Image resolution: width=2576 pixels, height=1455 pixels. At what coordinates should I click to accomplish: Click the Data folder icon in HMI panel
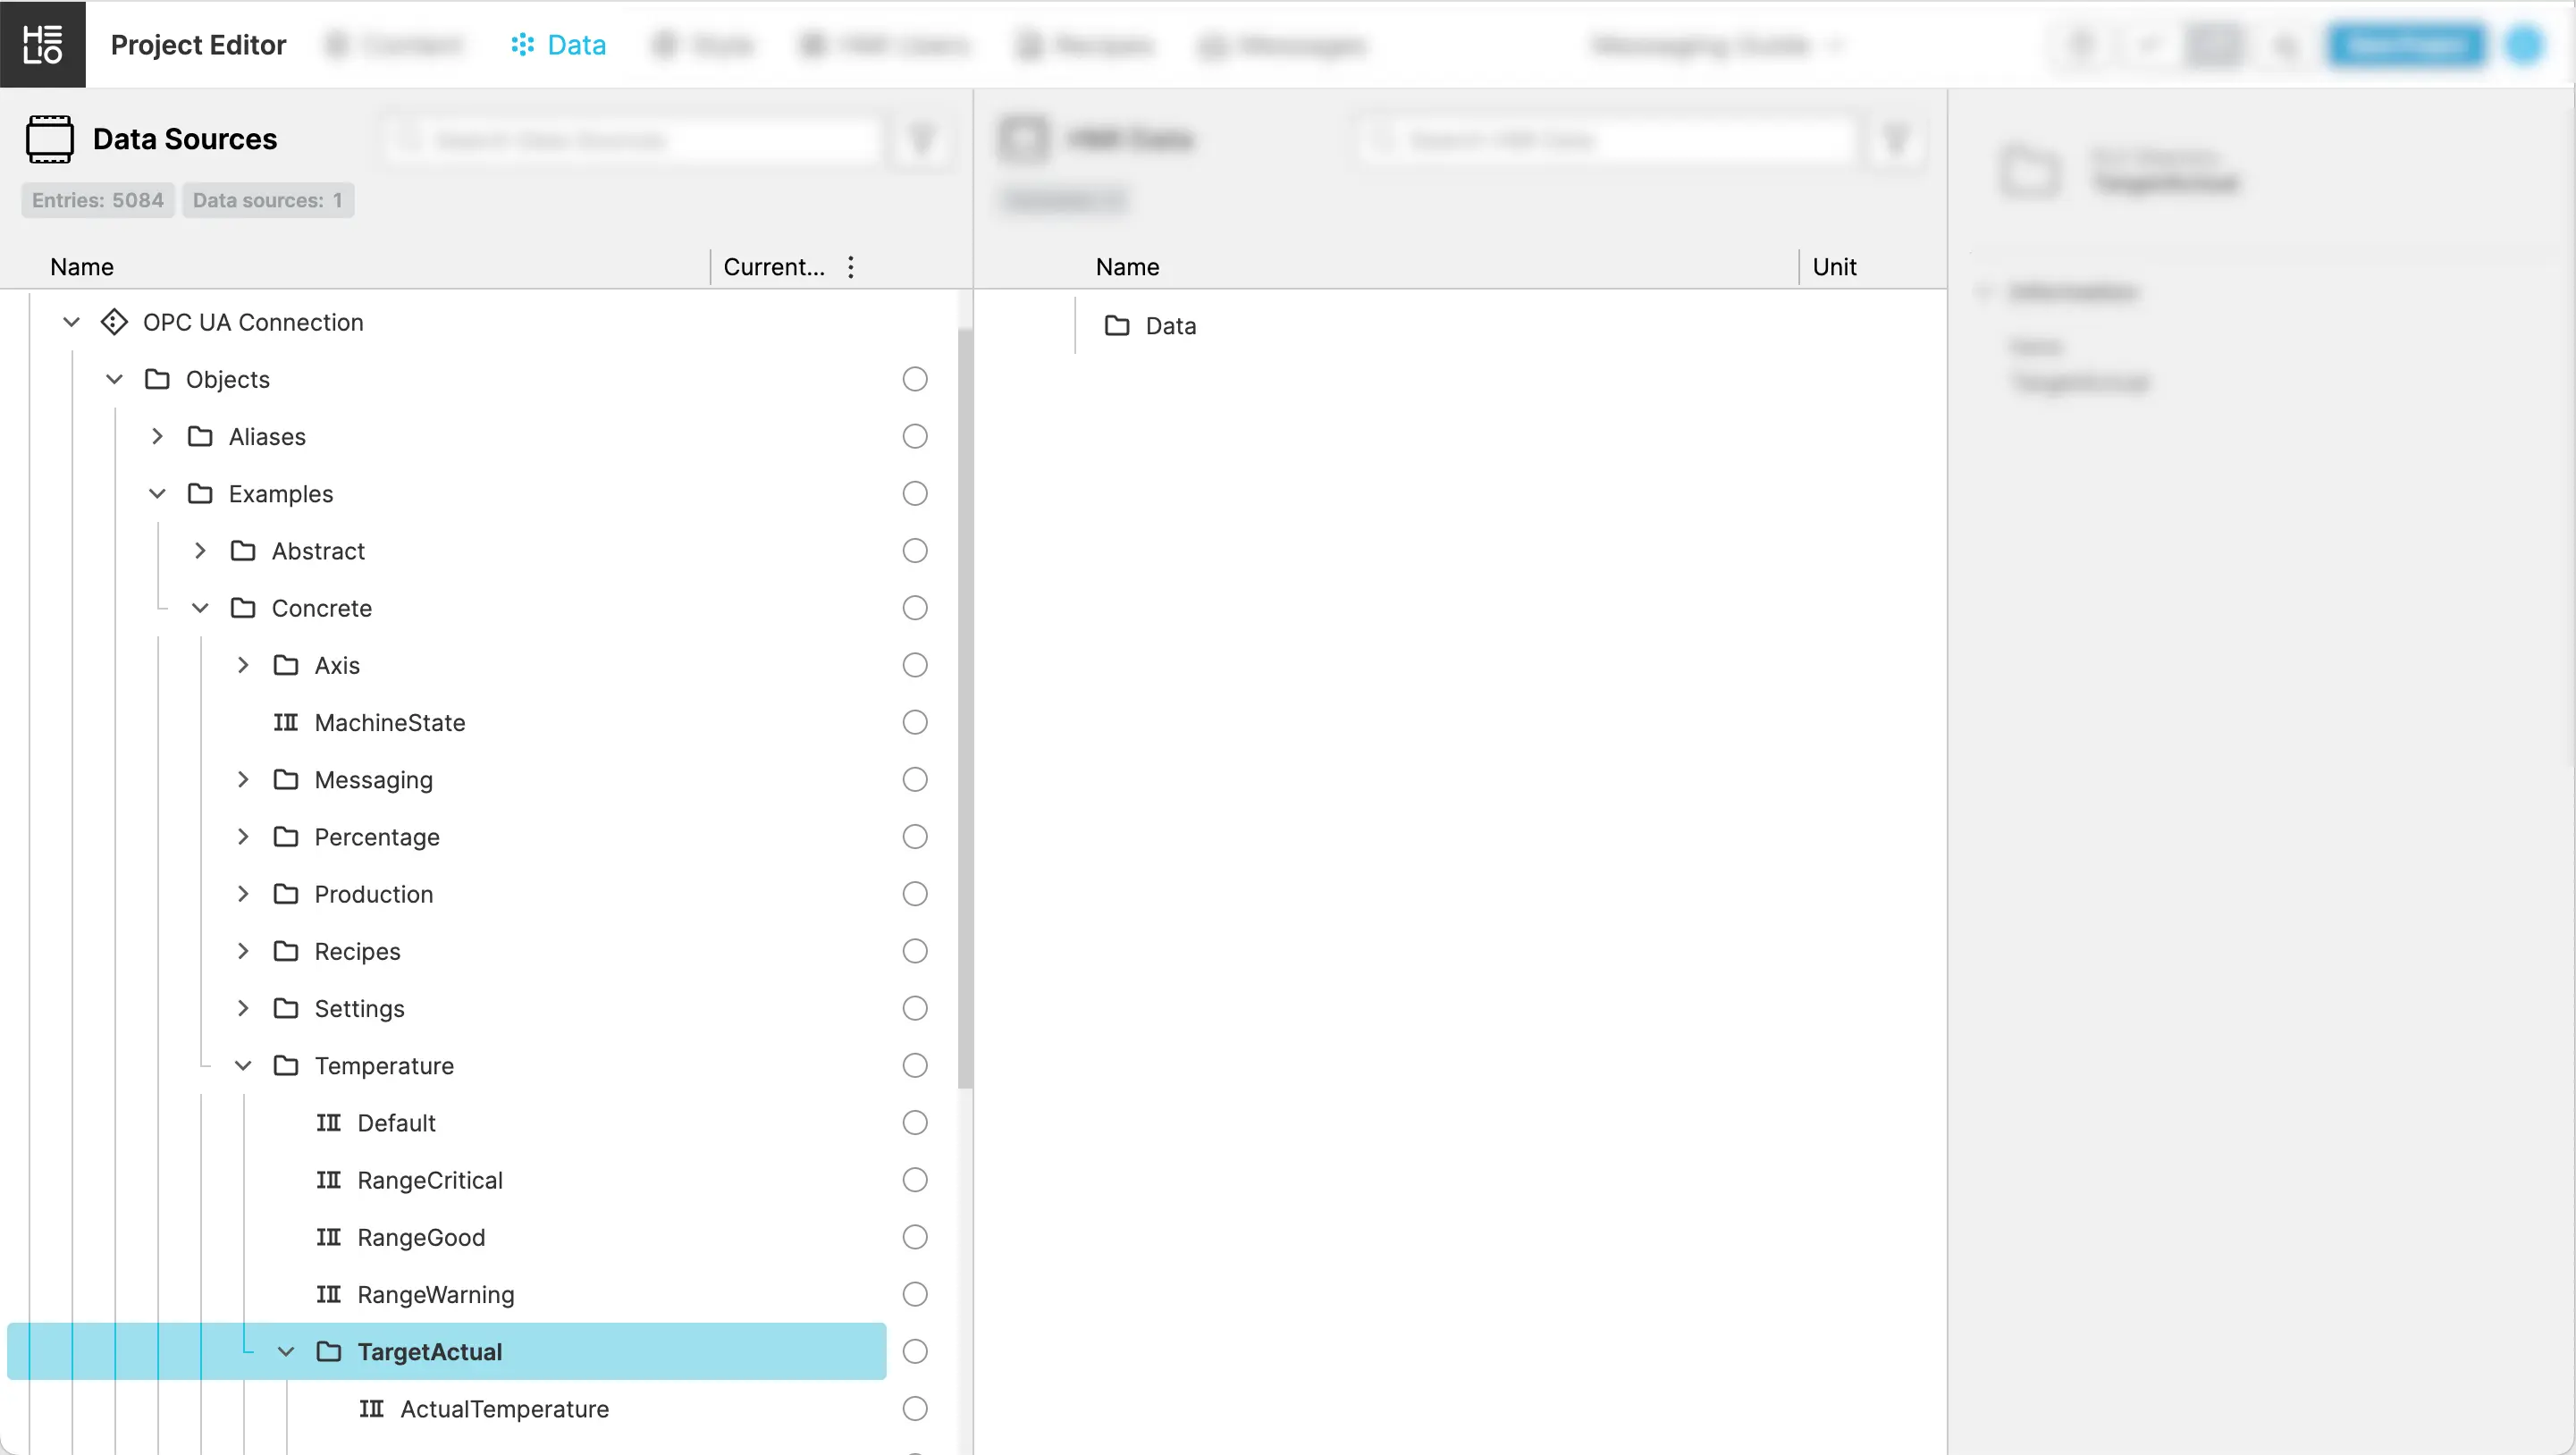[1116, 326]
